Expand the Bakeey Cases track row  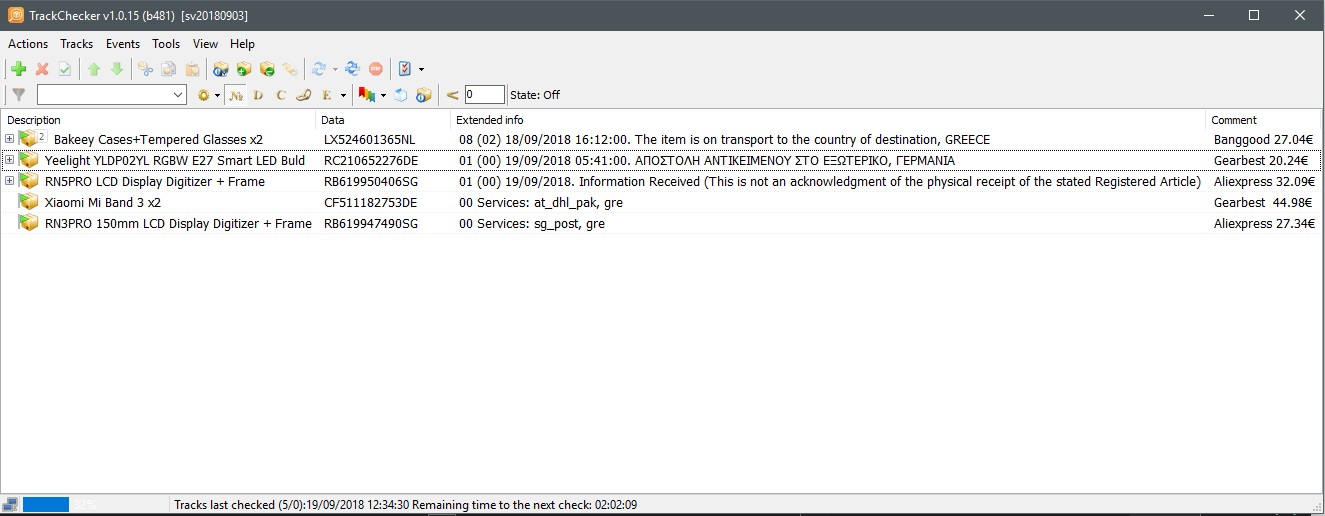pyautogui.click(x=10, y=139)
